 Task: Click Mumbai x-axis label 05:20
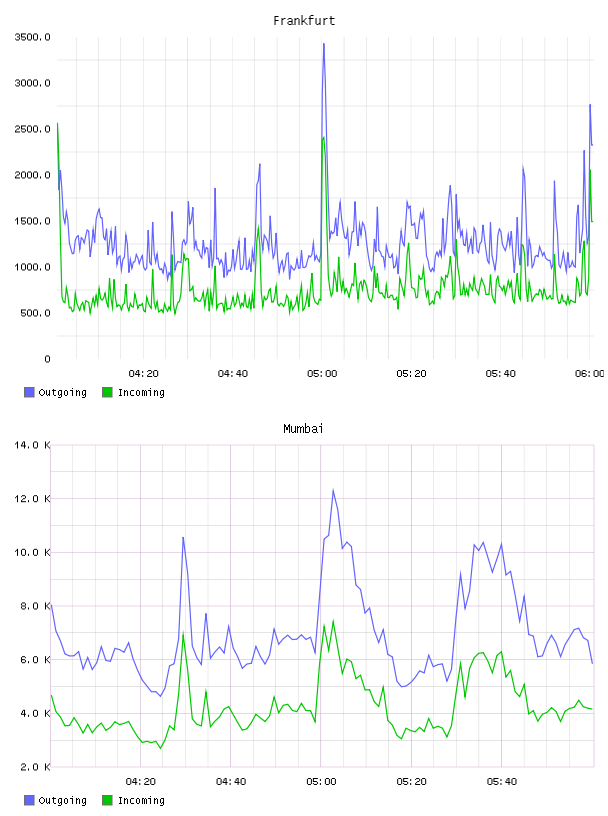(411, 782)
